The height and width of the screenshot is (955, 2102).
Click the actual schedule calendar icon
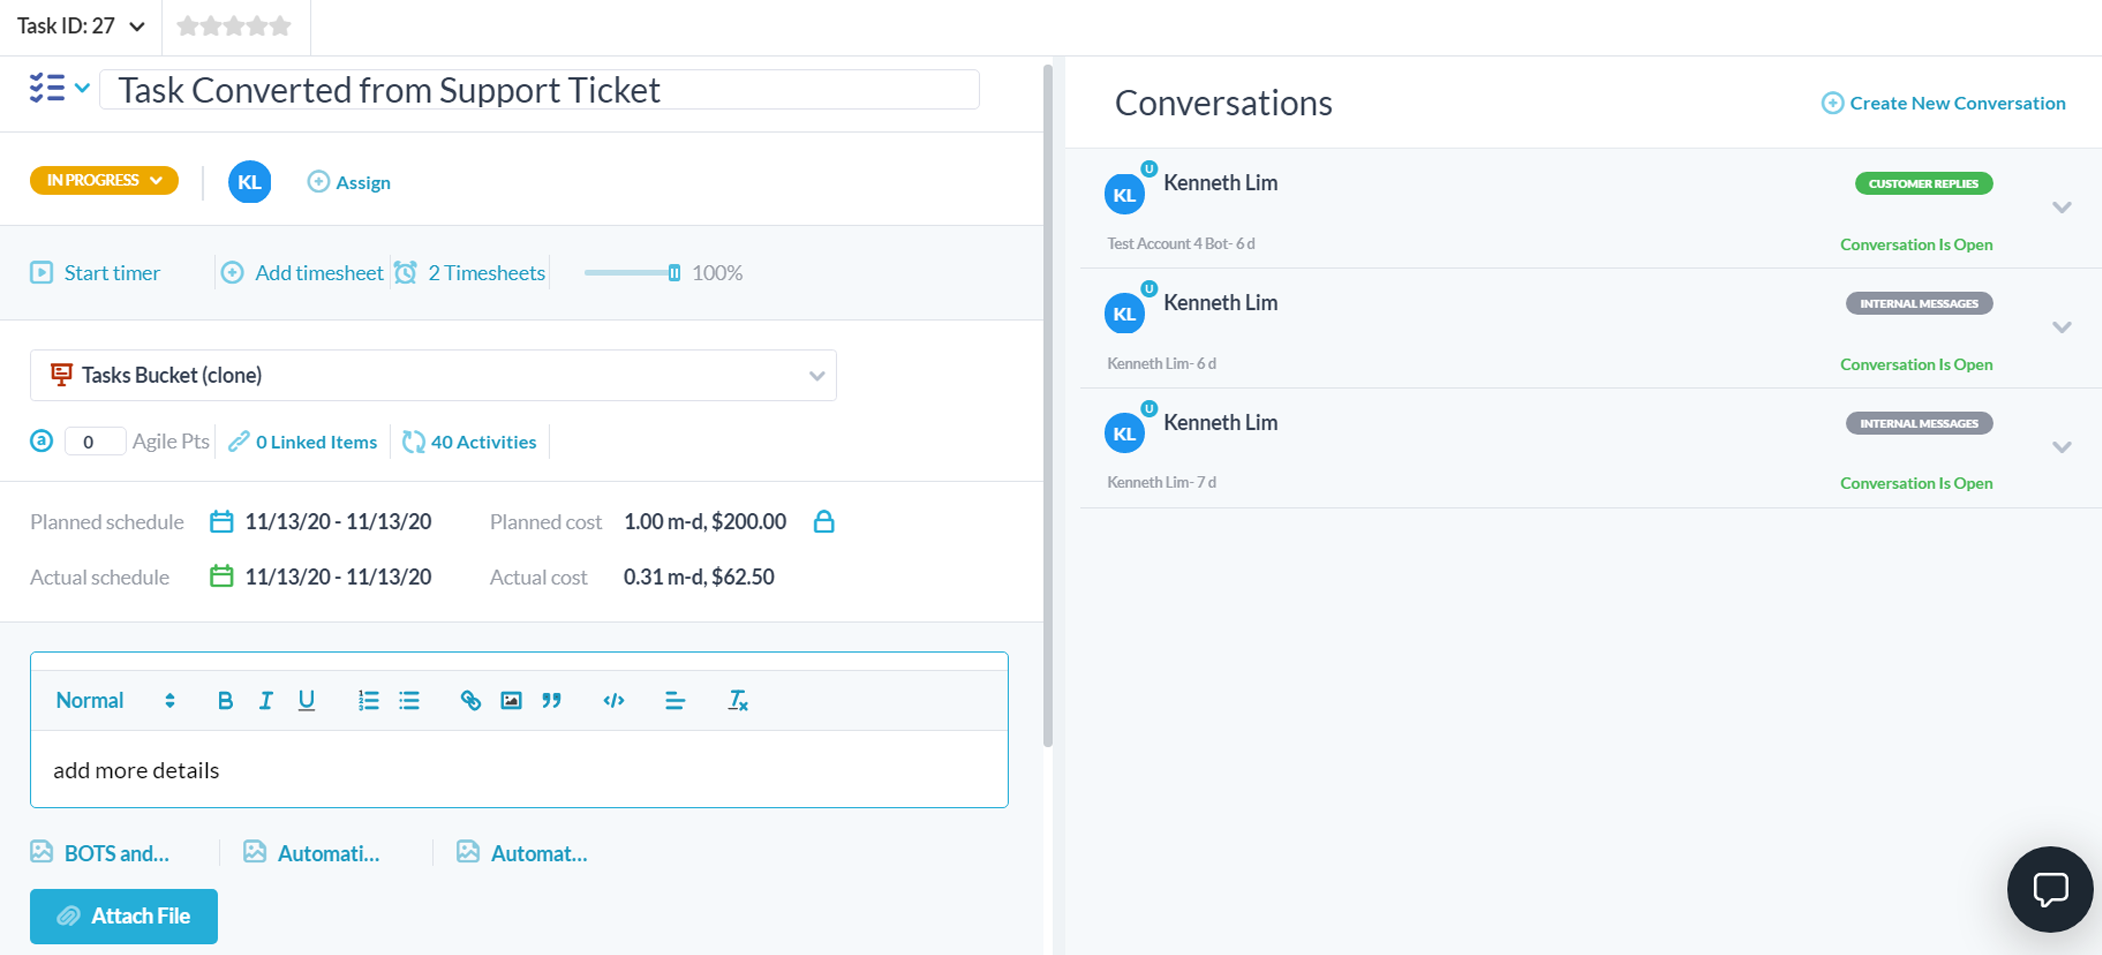[x=221, y=576]
